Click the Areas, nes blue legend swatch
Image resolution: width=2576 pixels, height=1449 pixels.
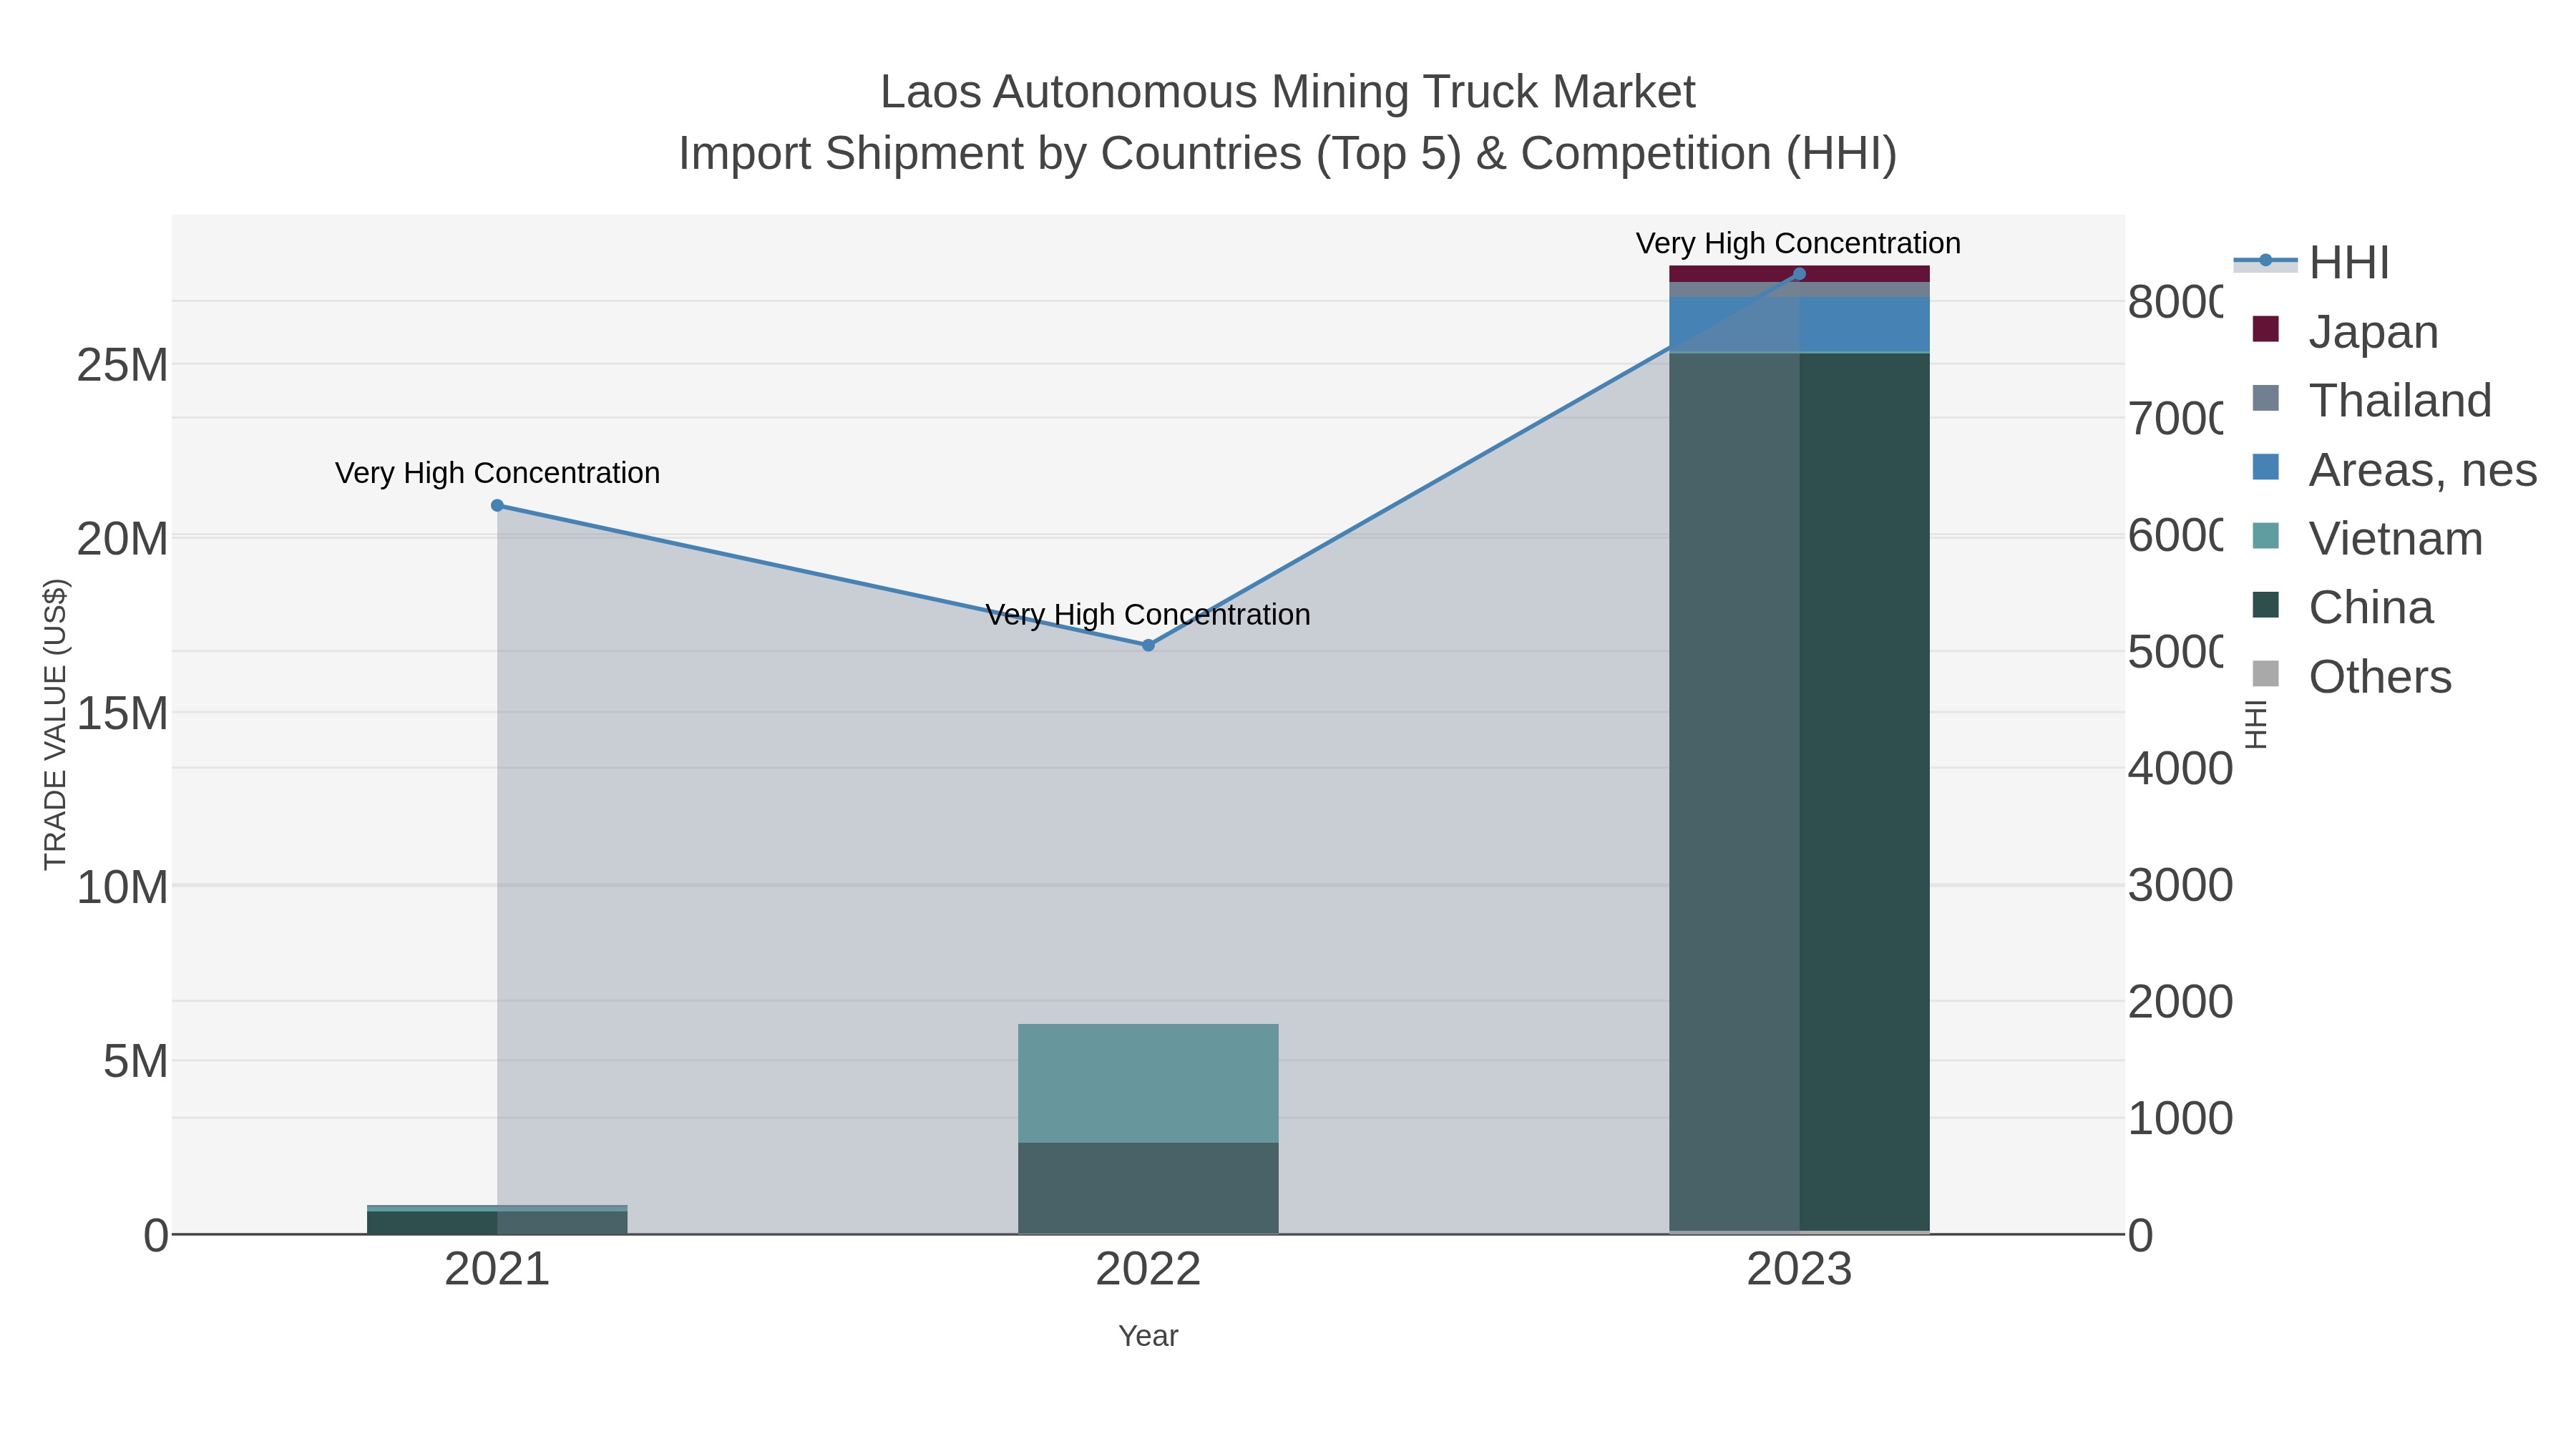(x=2265, y=467)
